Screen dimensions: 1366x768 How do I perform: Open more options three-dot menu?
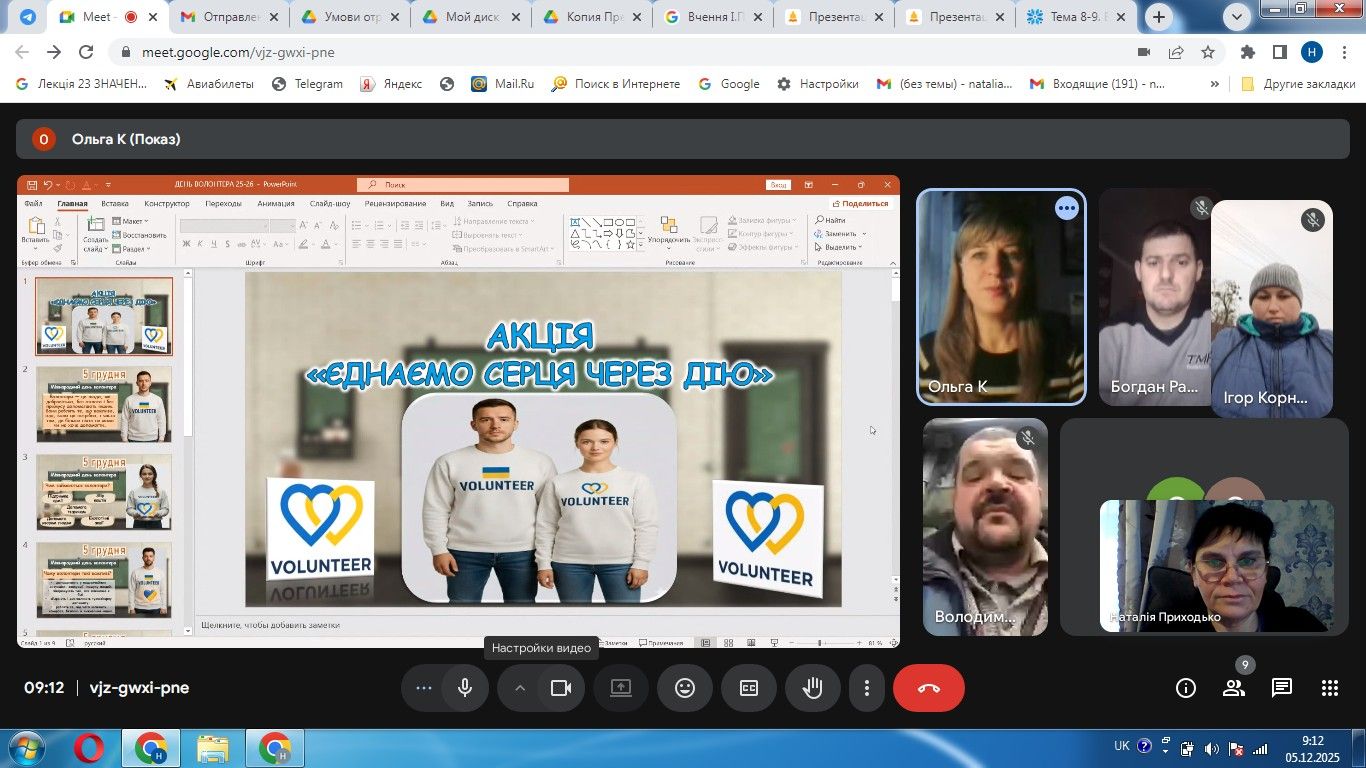(866, 688)
